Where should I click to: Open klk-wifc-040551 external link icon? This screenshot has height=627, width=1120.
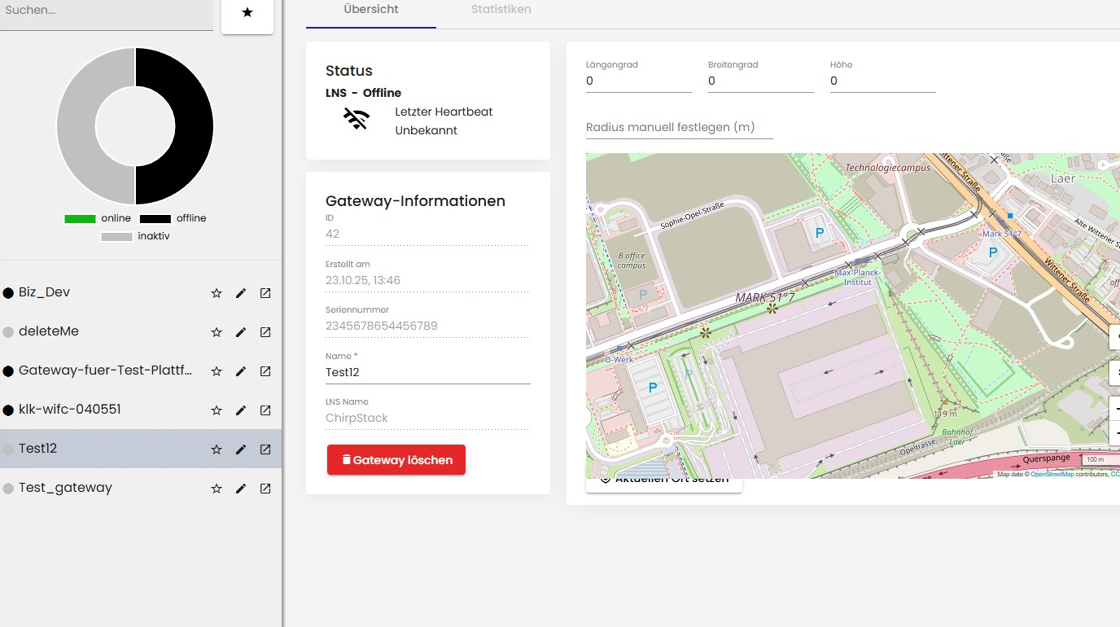point(265,410)
